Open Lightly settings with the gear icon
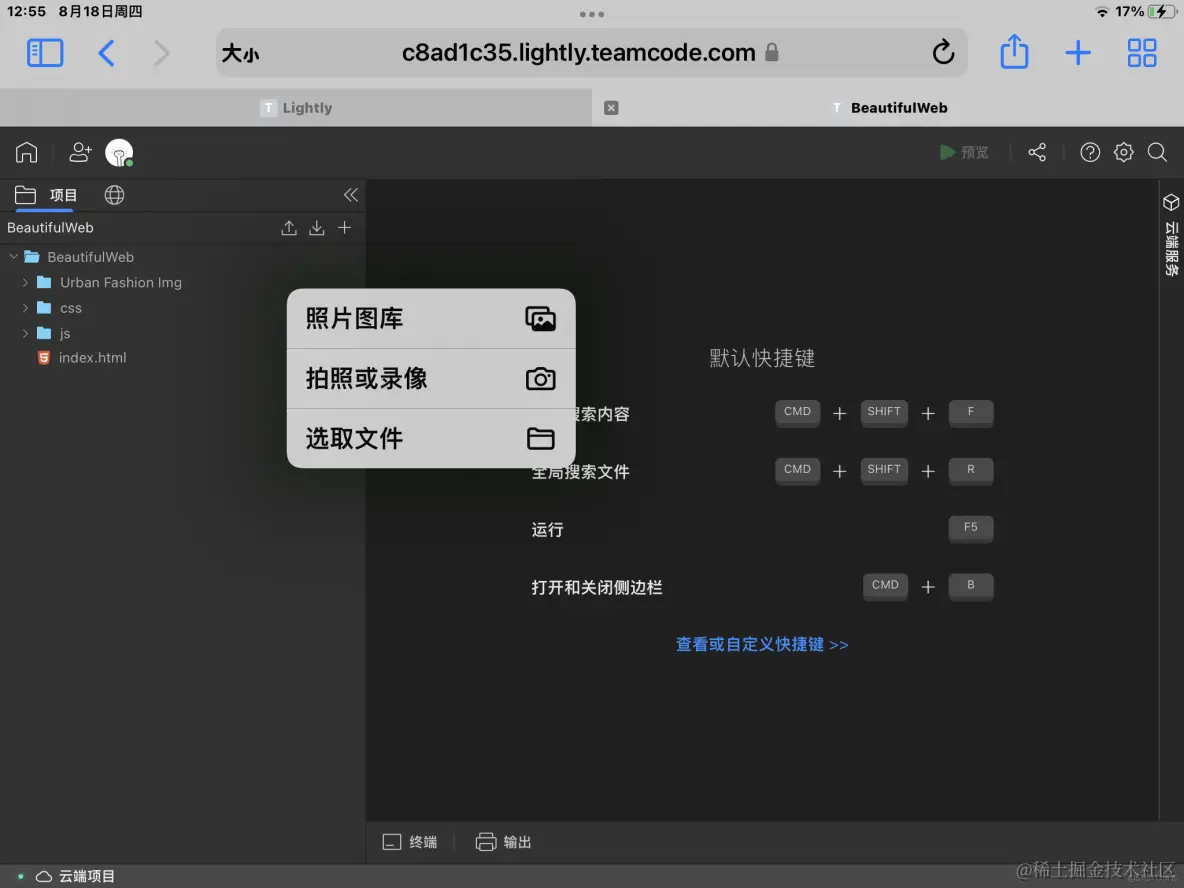This screenshot has height=888, width=1184. click(x=1123, y=152)
